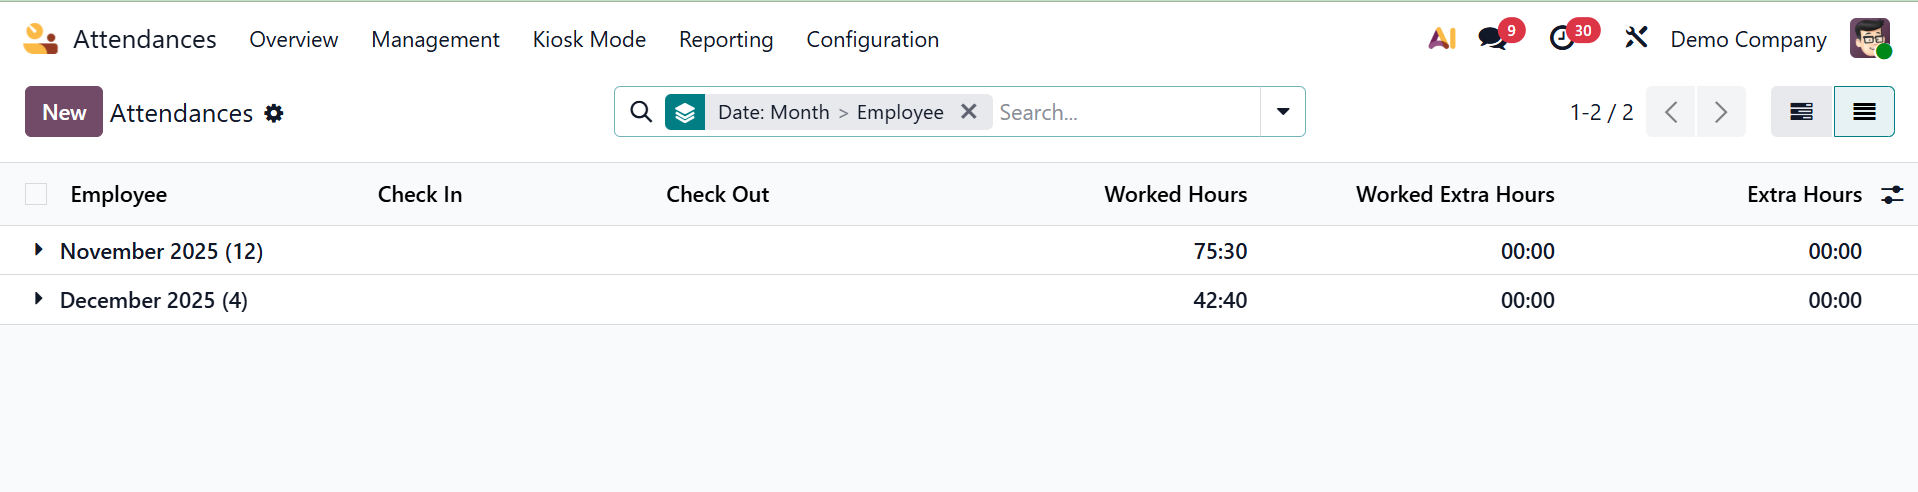The width and height of the screenshot is (1918, 492).
Task: Open the activities clock icon
Action: coord(1561,39)
